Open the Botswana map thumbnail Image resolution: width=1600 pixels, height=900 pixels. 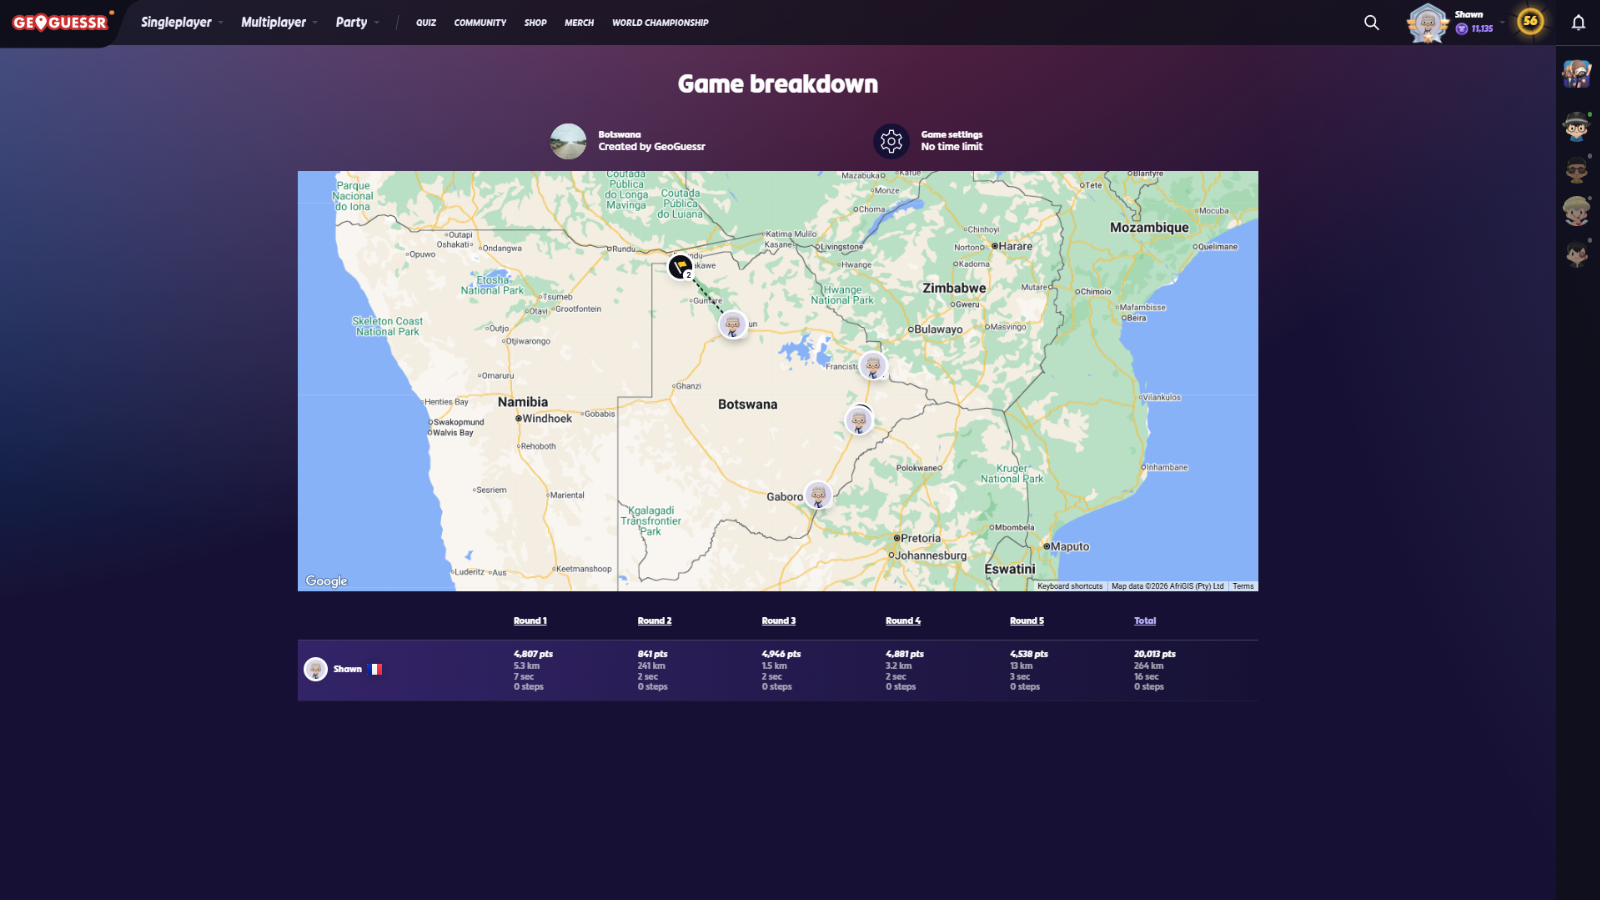coord(568,141)
